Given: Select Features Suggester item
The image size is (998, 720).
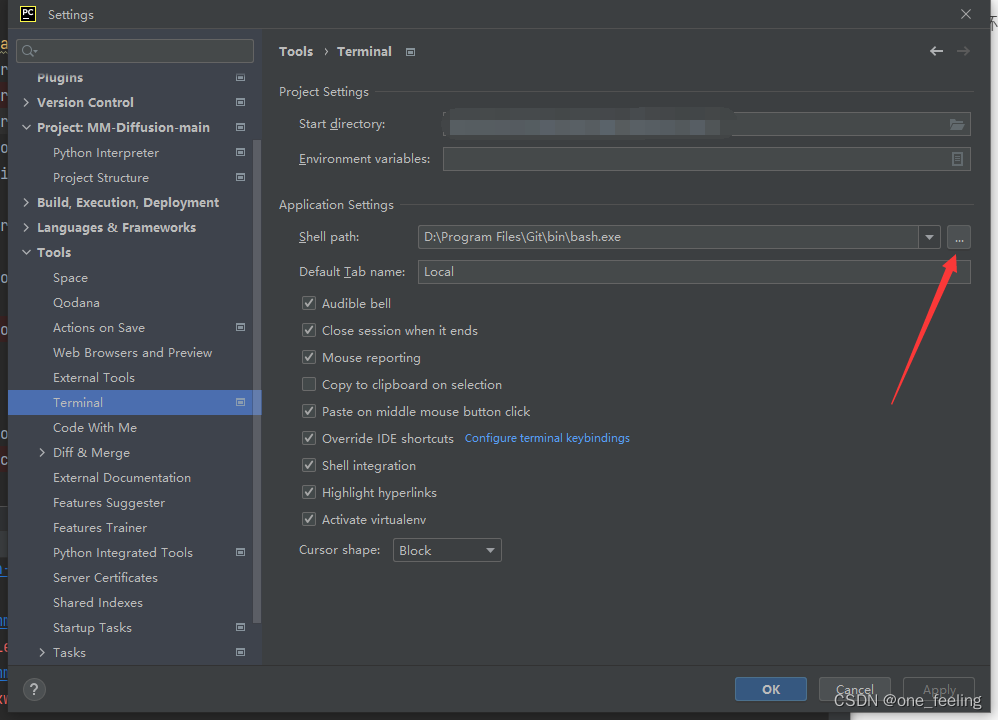Looking at the screenshot, I should pyautogui.click(x=109, y=503).
